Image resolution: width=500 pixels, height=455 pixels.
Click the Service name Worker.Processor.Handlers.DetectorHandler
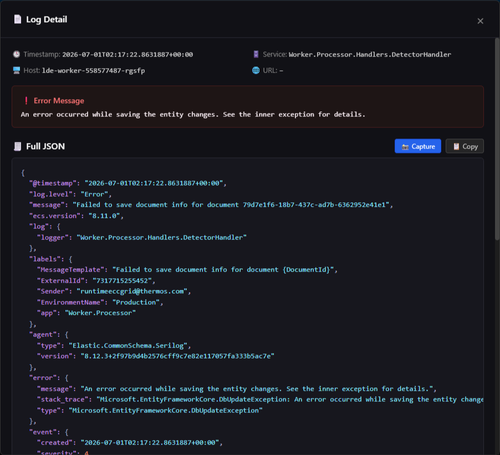370,55
